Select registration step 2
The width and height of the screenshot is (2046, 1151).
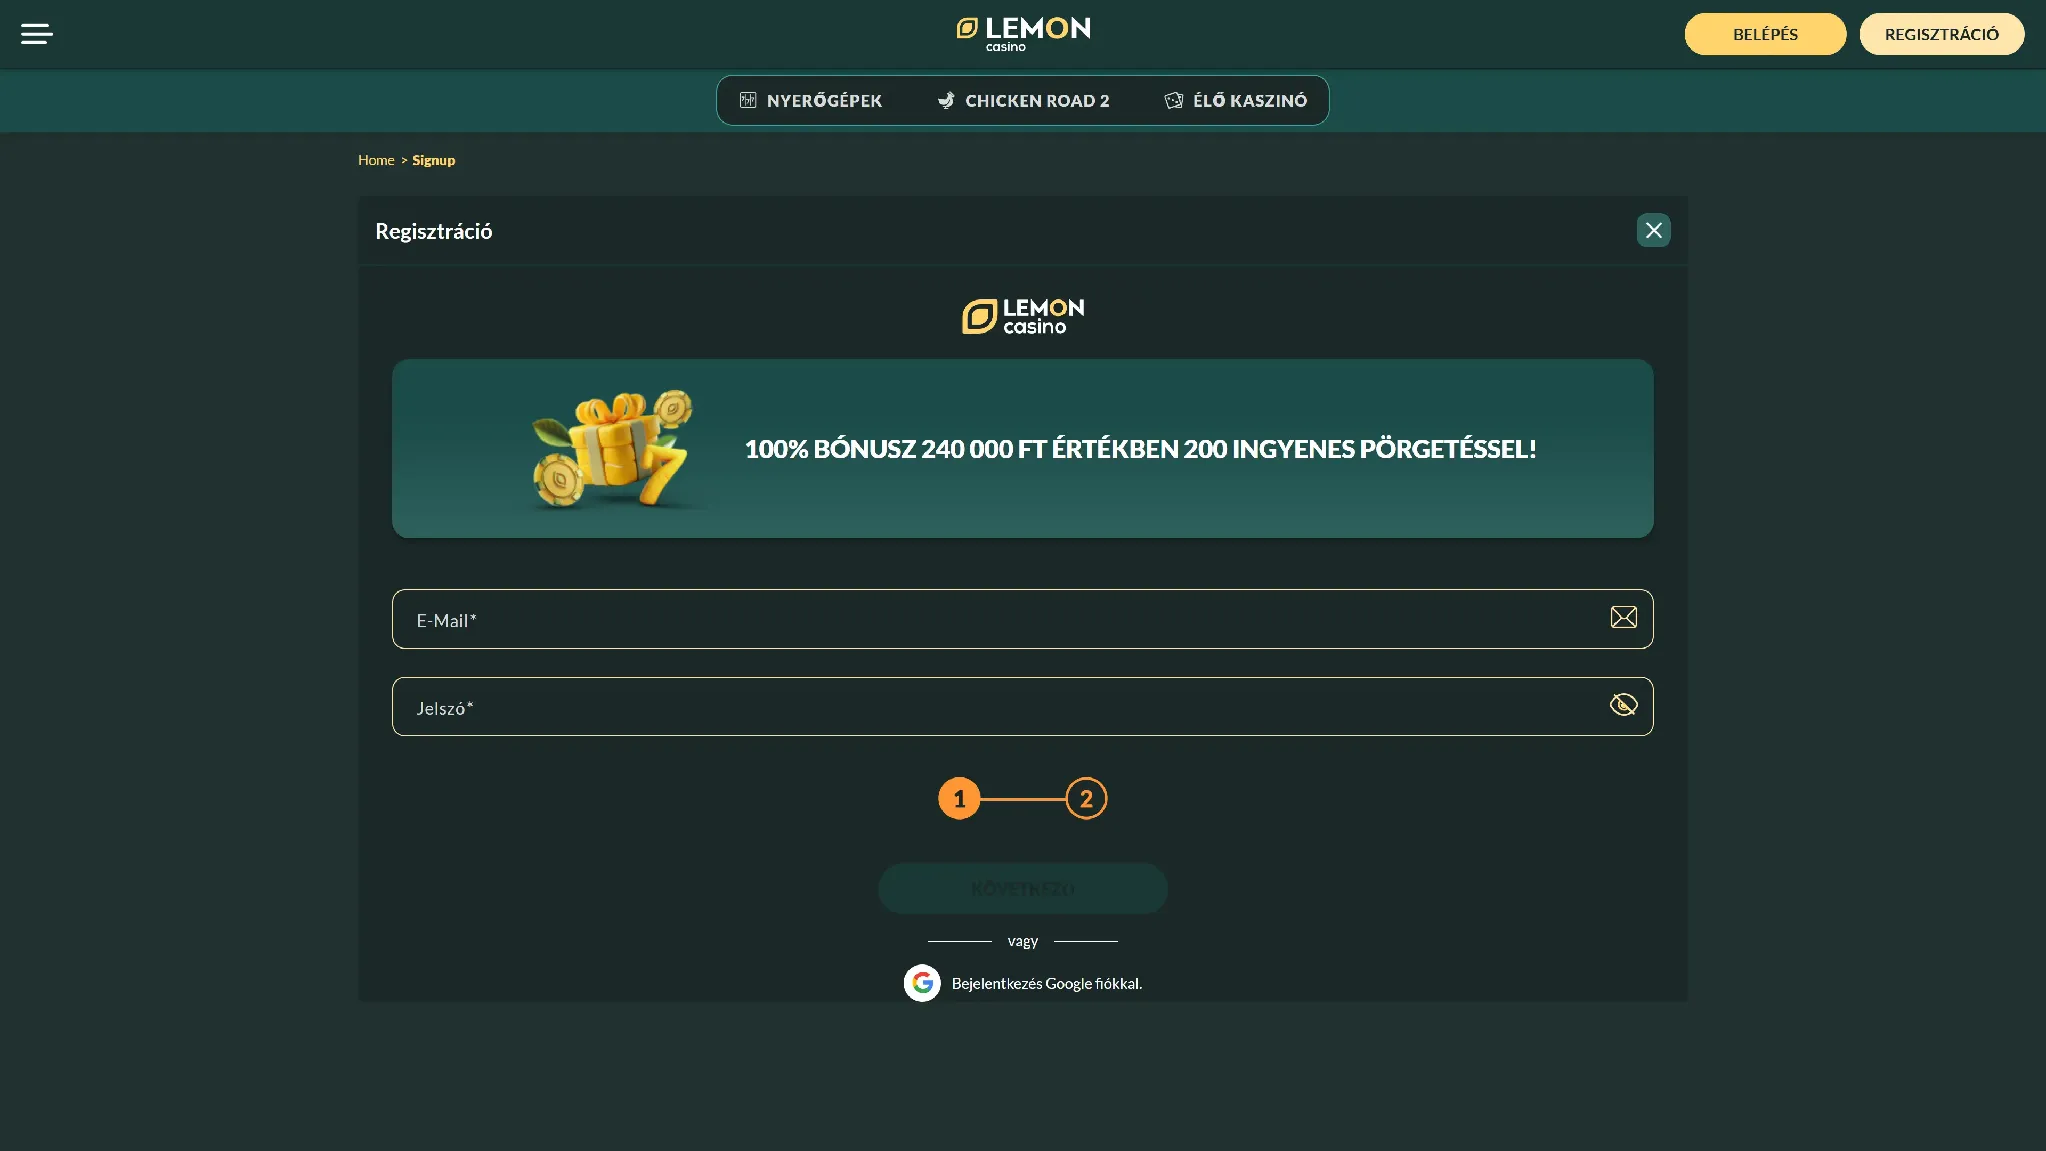1086,798
